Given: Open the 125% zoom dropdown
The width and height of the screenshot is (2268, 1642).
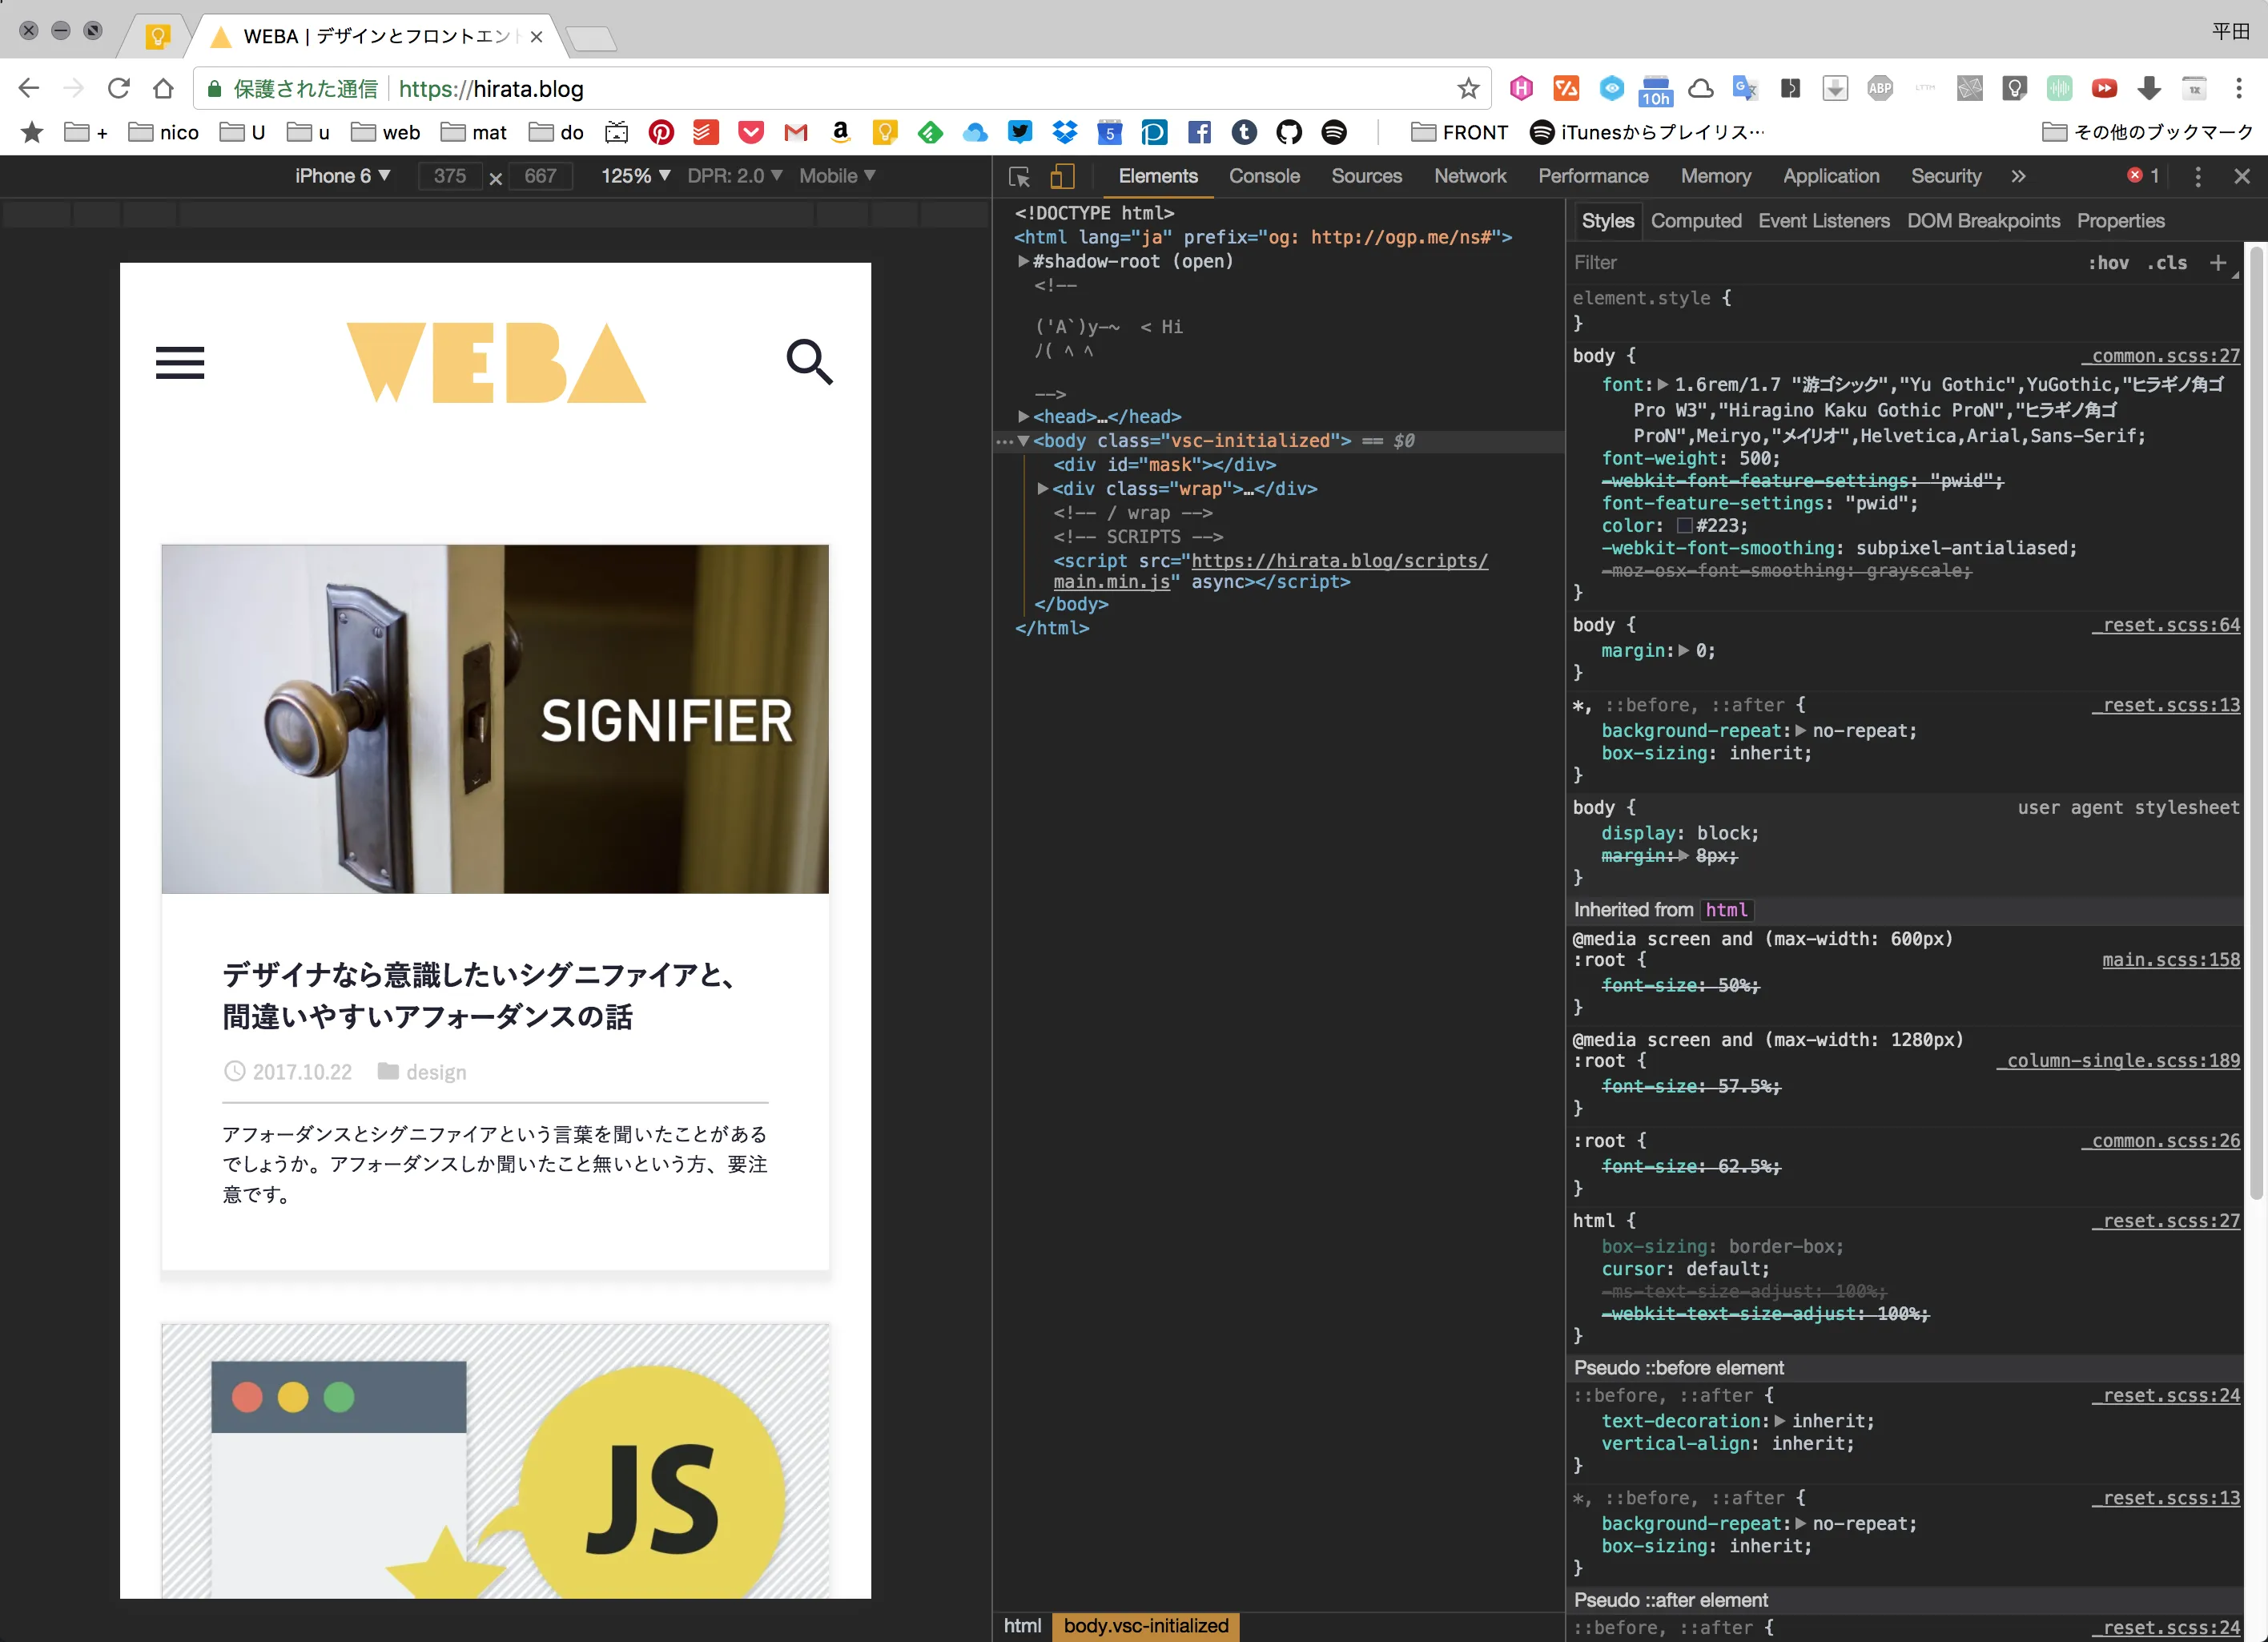Looking at the screenshot, I should click(x=634, y=176).
